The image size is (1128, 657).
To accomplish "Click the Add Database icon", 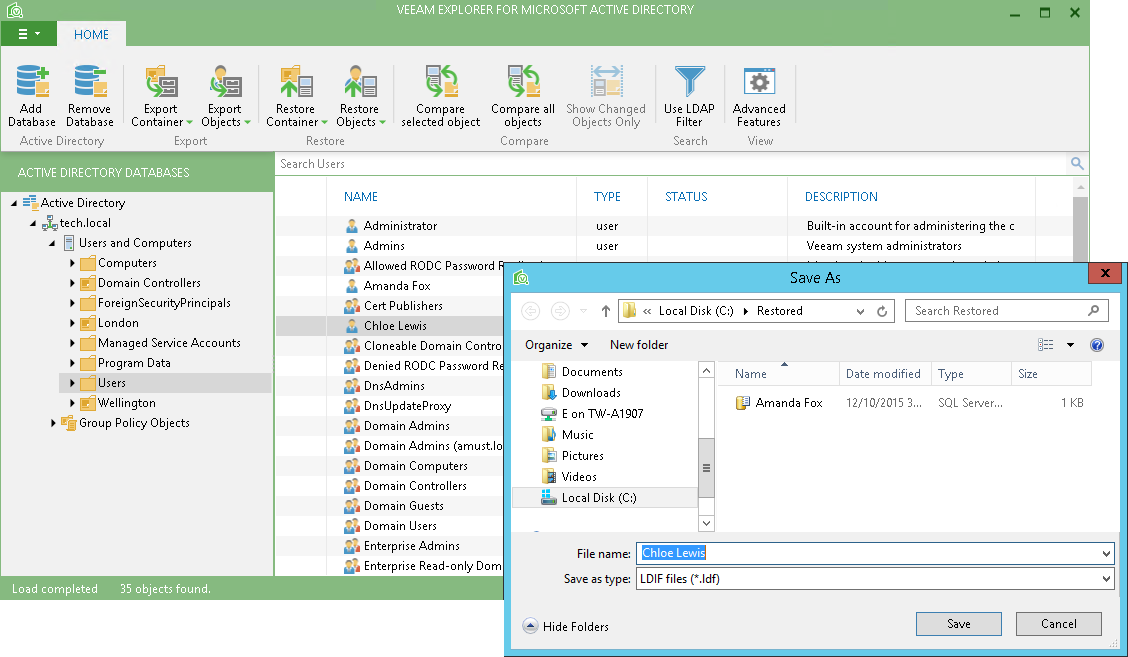I will tap(32, 81).
